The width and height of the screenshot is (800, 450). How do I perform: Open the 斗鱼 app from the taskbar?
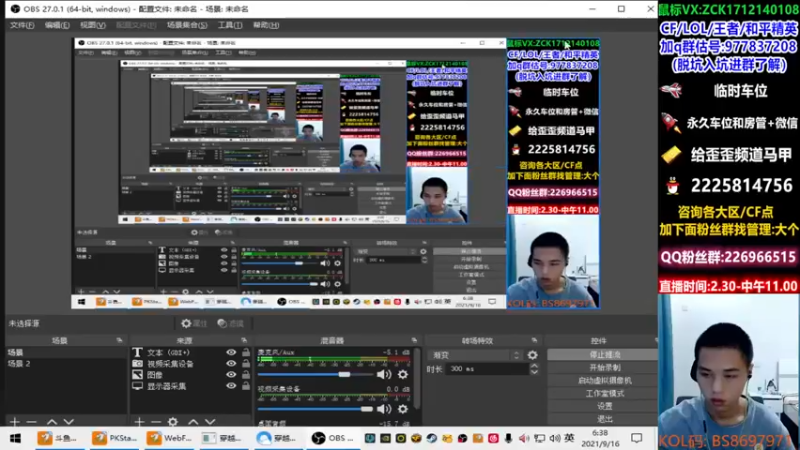point(57,438)
